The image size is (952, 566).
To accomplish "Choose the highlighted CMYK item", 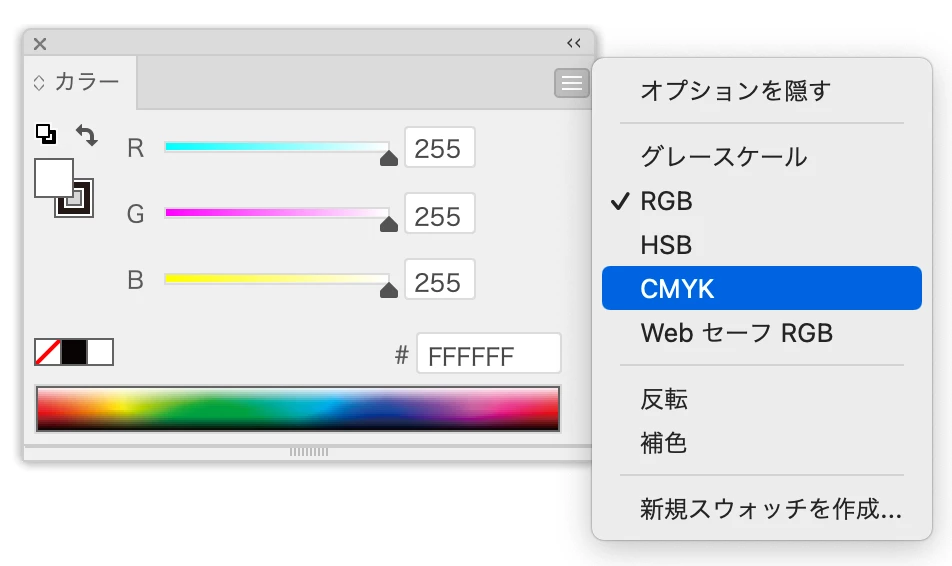I will tap(761, 288).
